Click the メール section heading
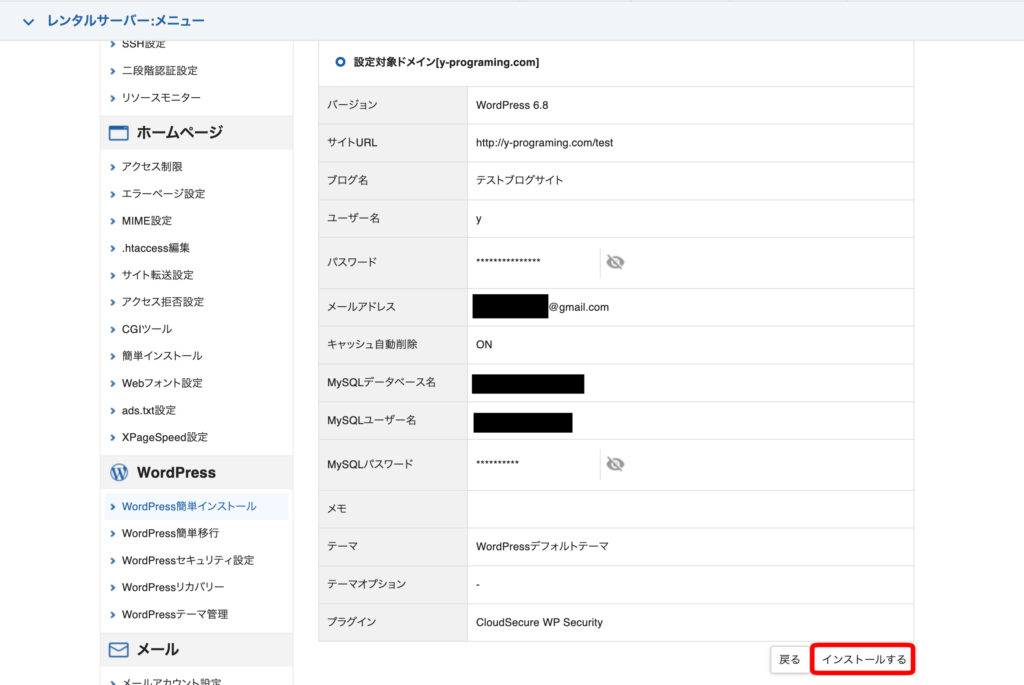1024x685 pixels. (157, 650)
